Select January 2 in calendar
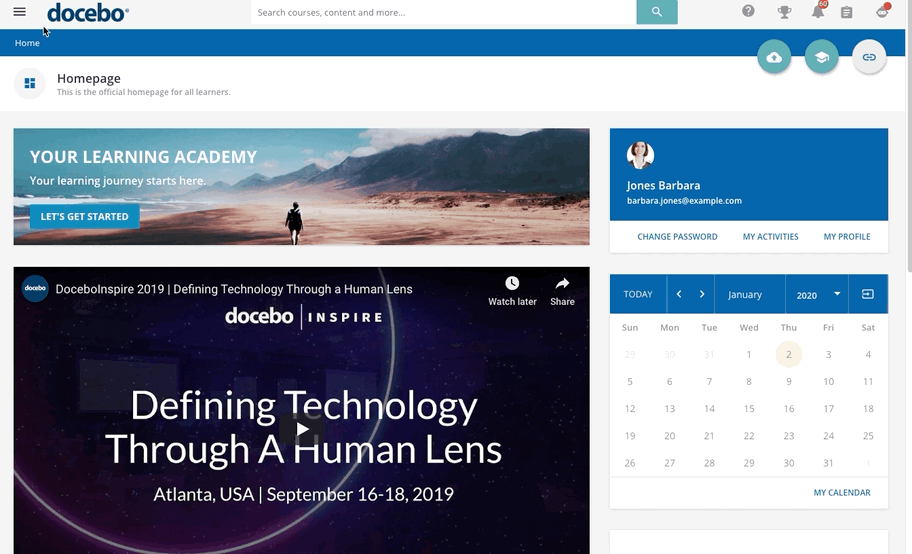Viewport: 912px width, 554px height. click(789, 354)
